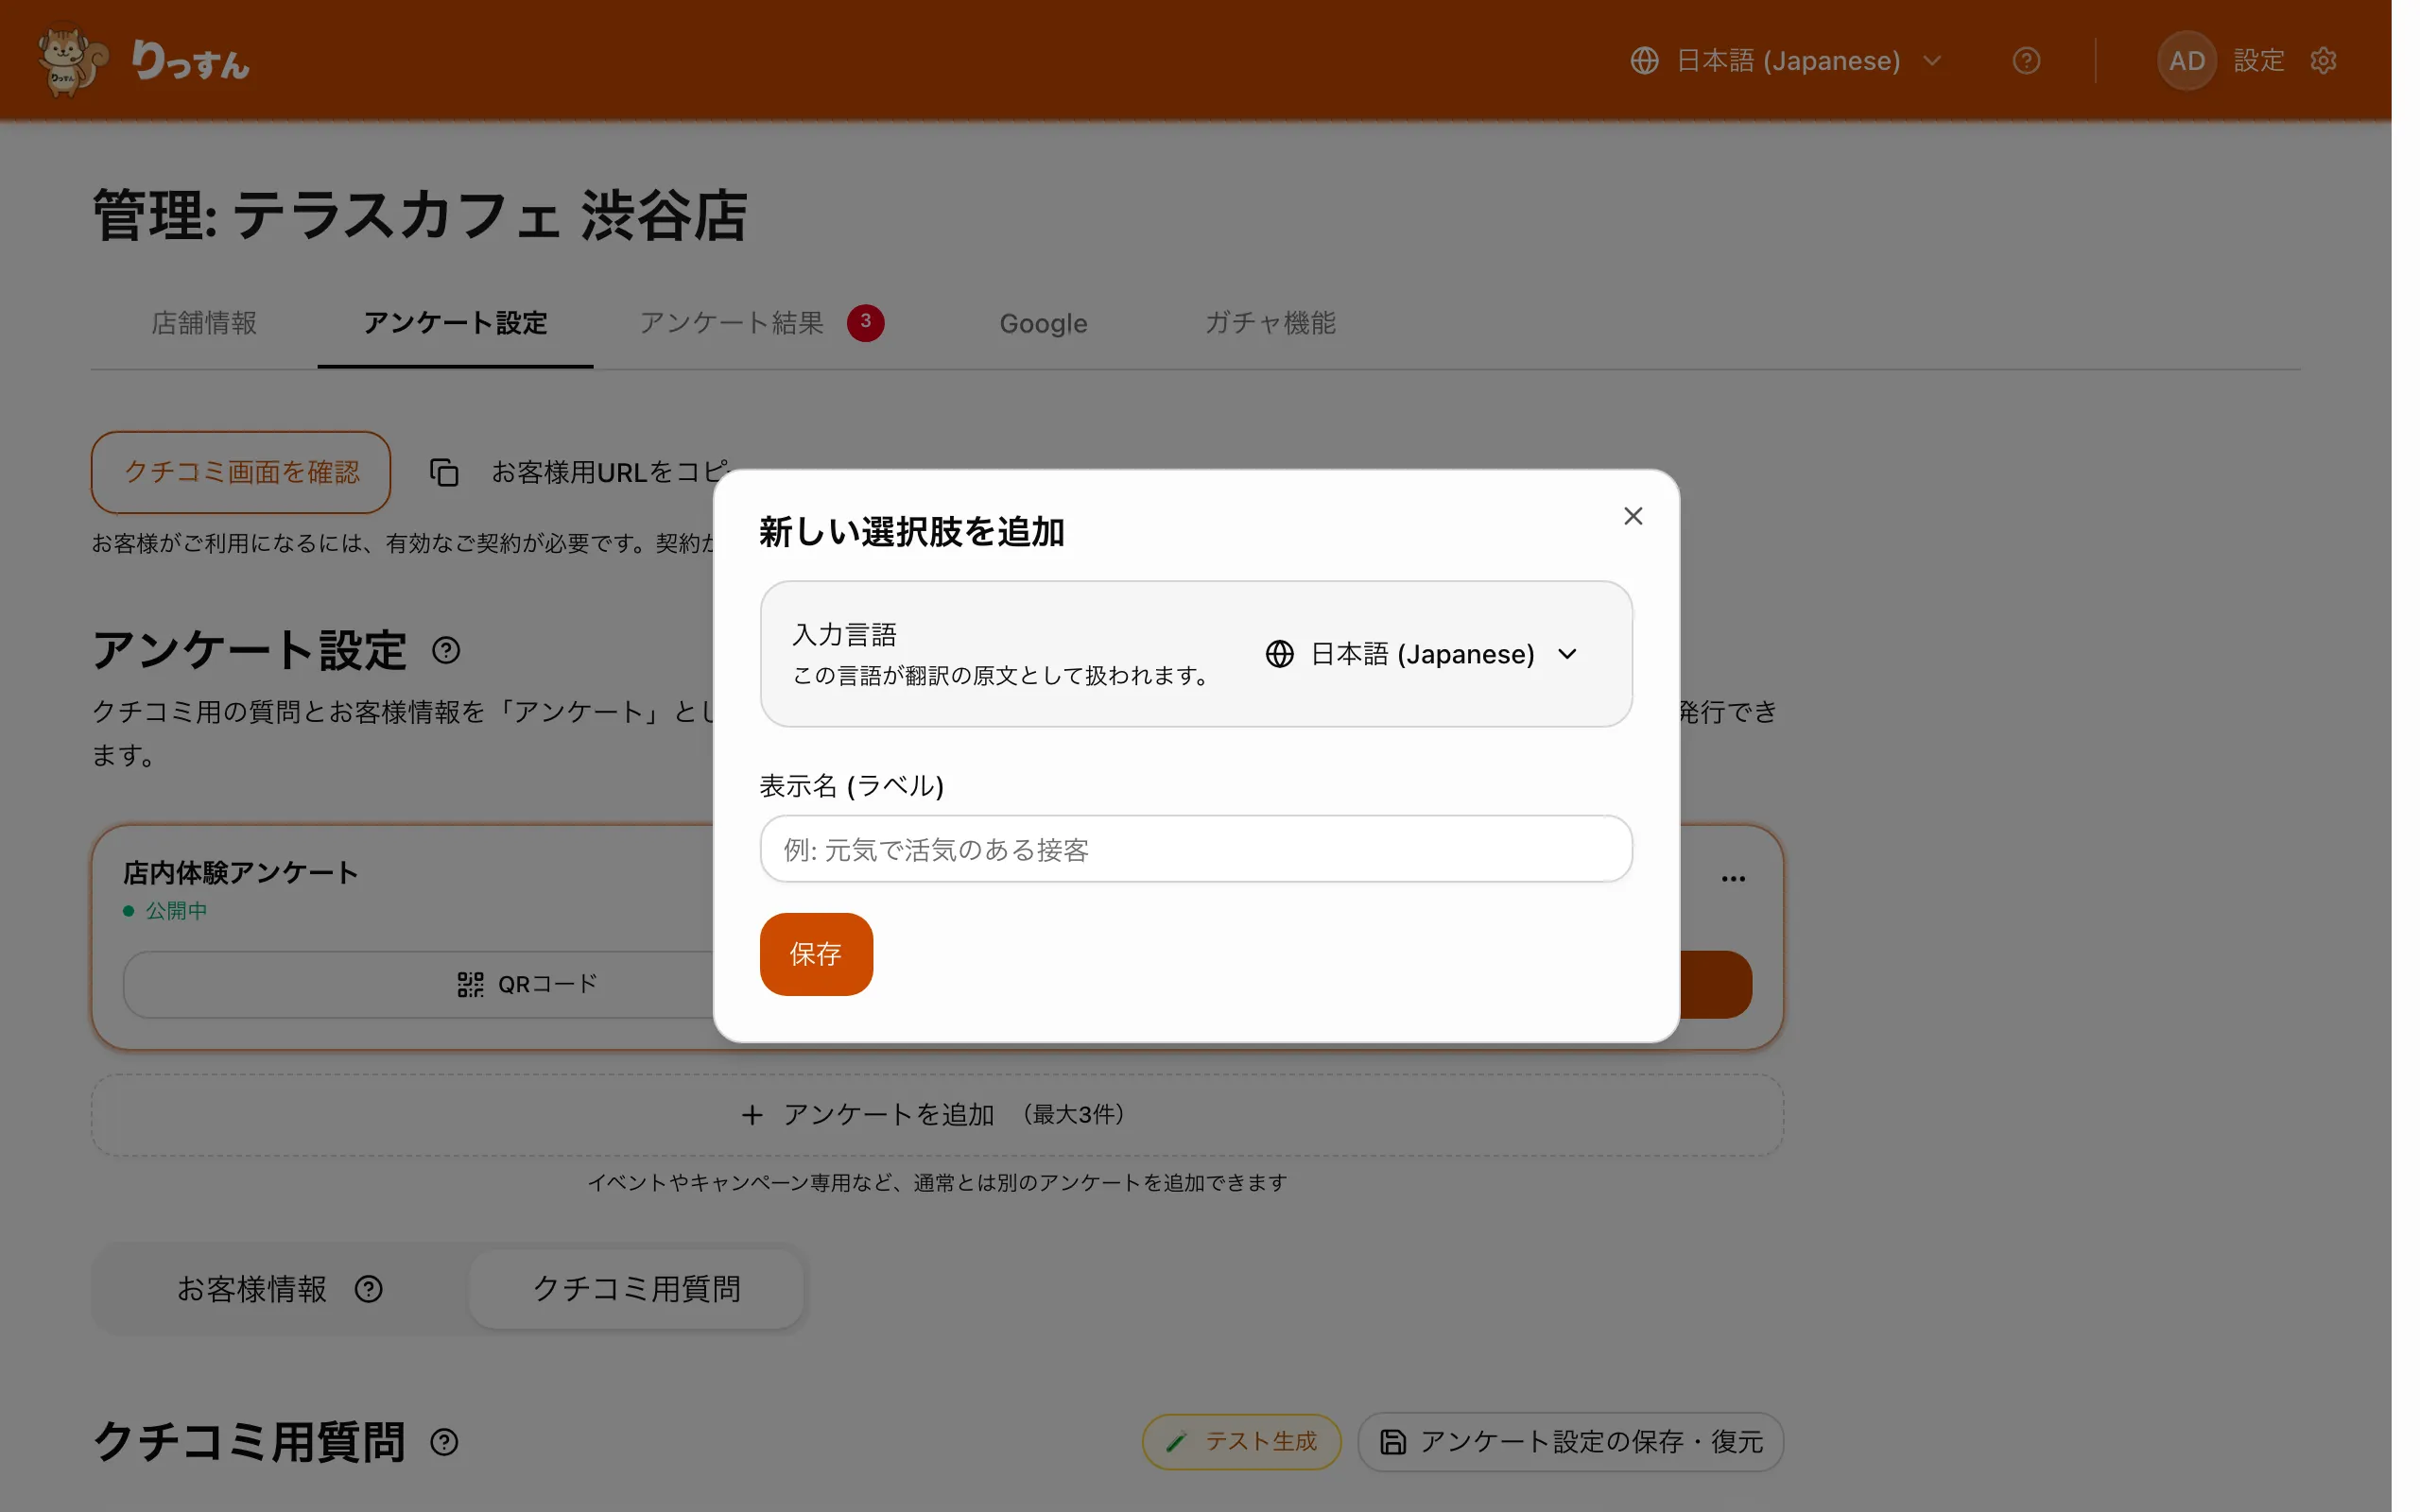Screen dimensions: 2420x1512
Task: Click the QR code icon
Action: [470, 984]
